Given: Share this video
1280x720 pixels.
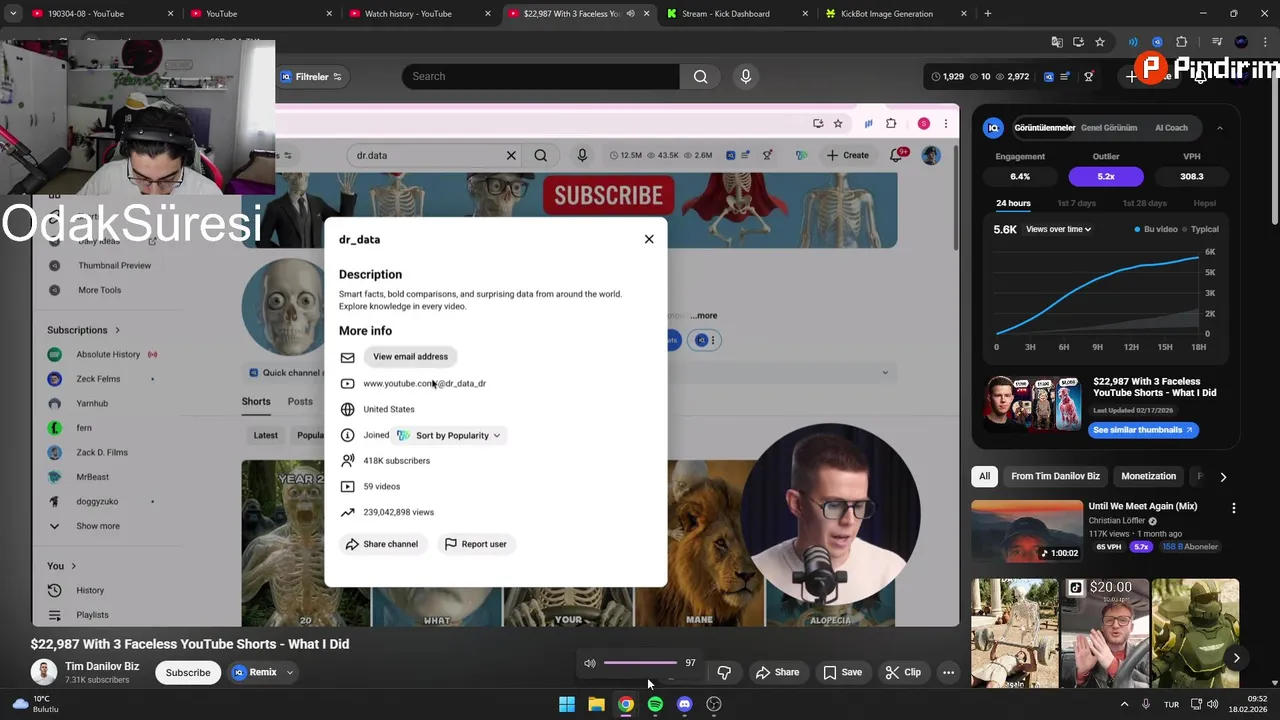Looking at the screenshot, I should 777,672.
